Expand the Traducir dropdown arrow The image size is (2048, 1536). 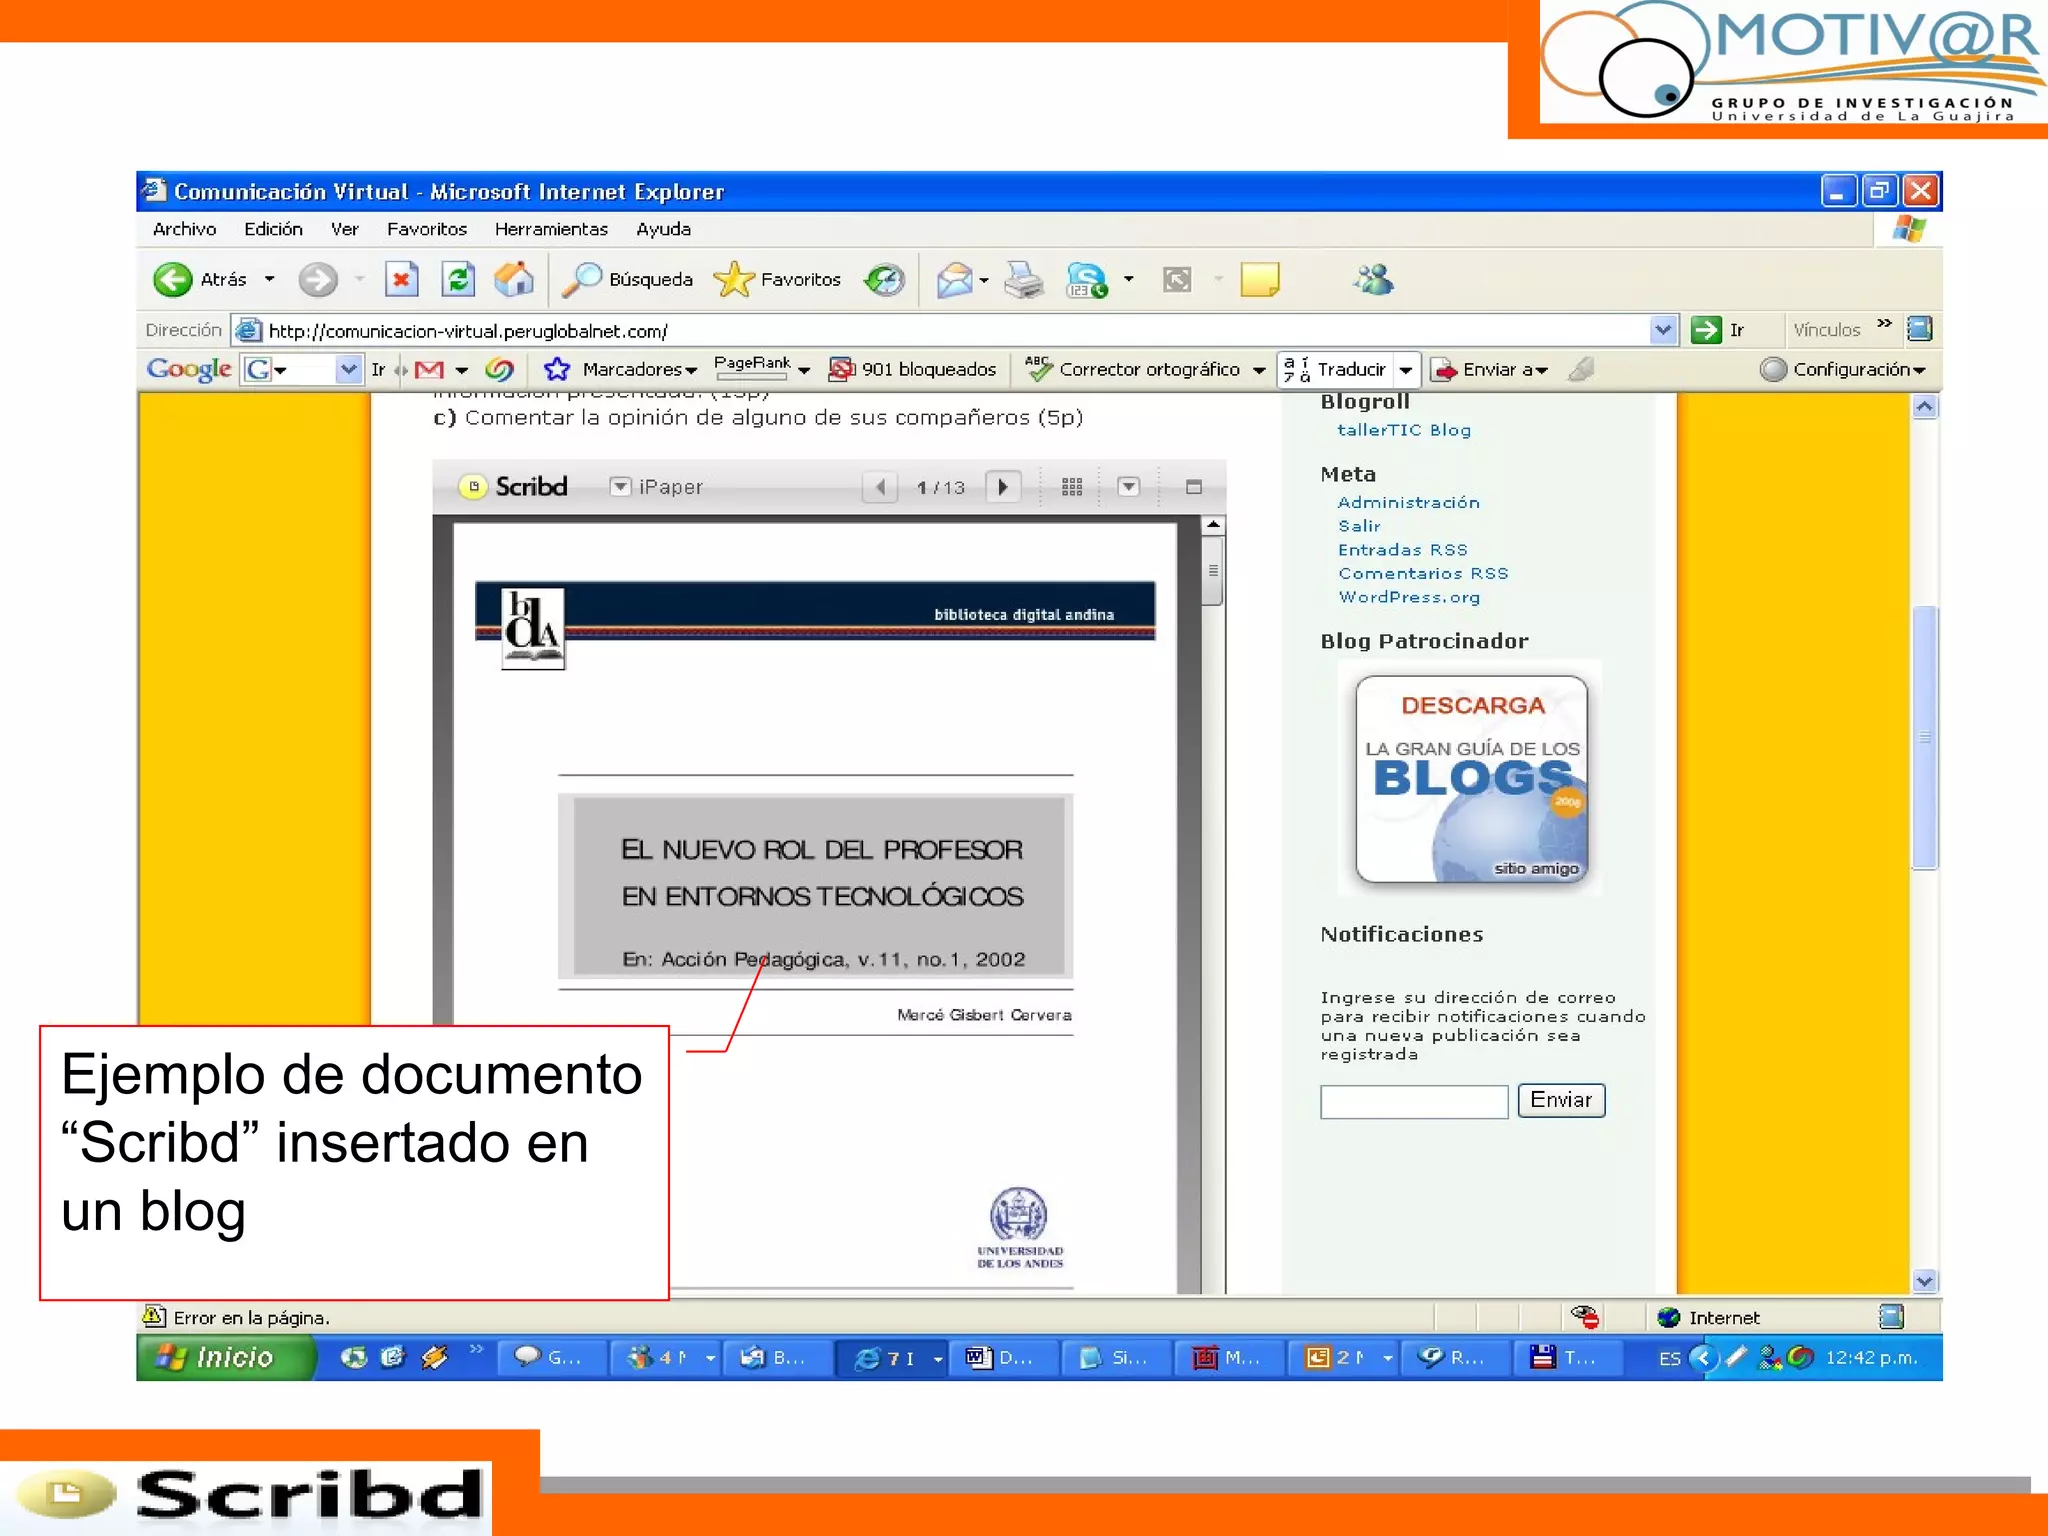coord(1406,369)
